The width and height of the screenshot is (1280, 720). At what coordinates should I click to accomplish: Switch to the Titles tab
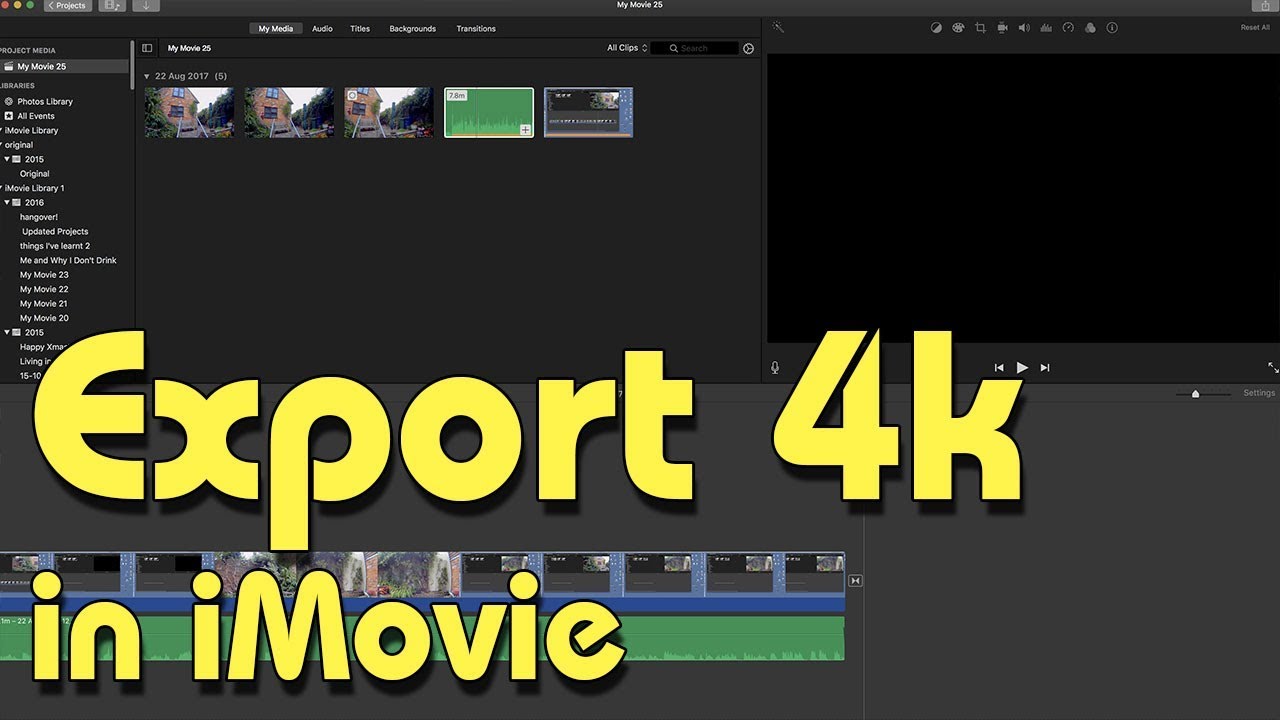[x=360, y=29]
